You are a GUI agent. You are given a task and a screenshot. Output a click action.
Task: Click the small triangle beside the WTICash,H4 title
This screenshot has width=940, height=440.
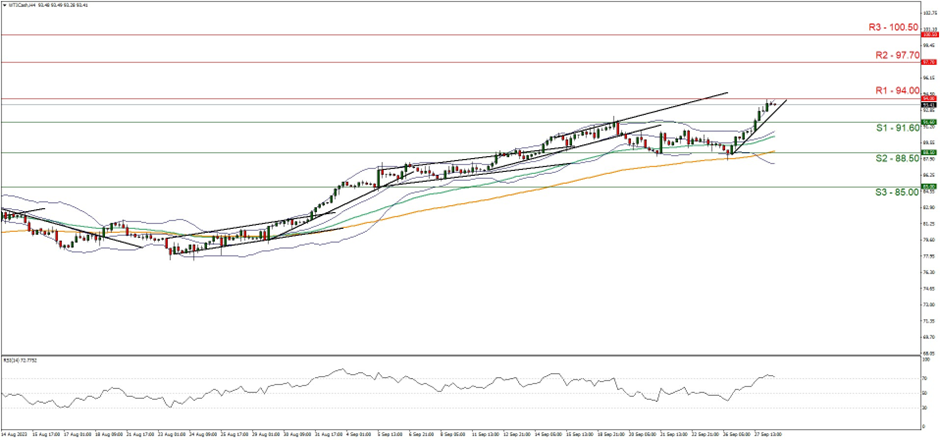(x=3, y=4)
